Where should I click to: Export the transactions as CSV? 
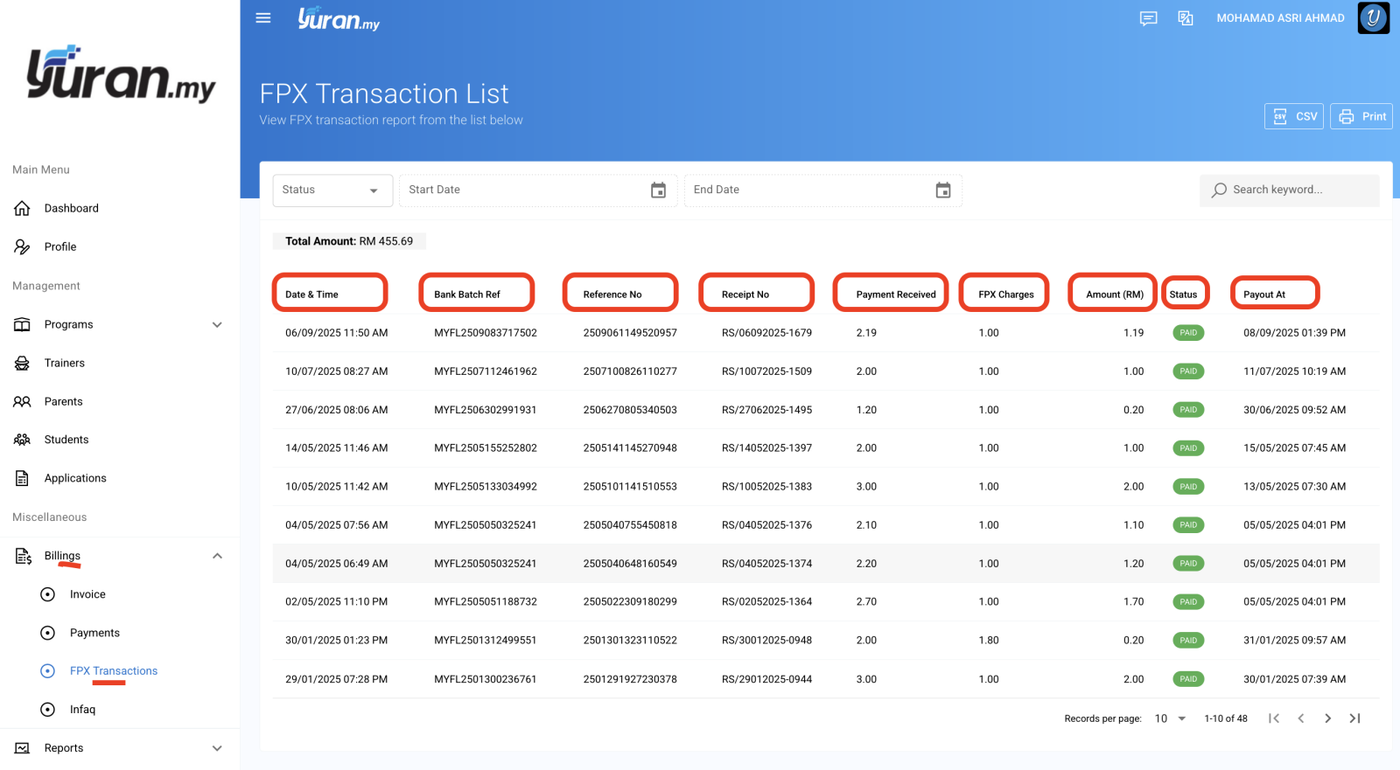[x=1294, y=117]
